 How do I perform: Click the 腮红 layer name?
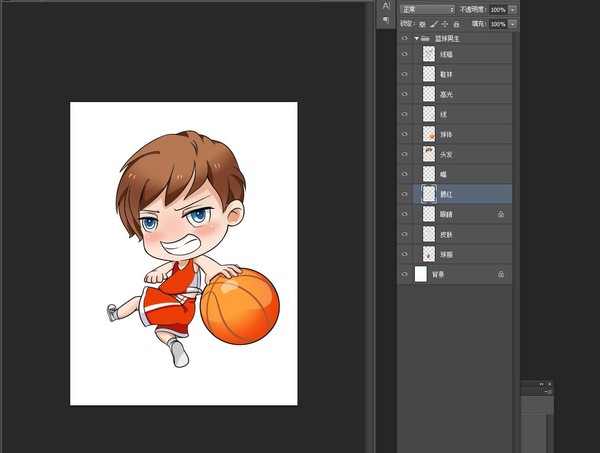coord(446,194)
